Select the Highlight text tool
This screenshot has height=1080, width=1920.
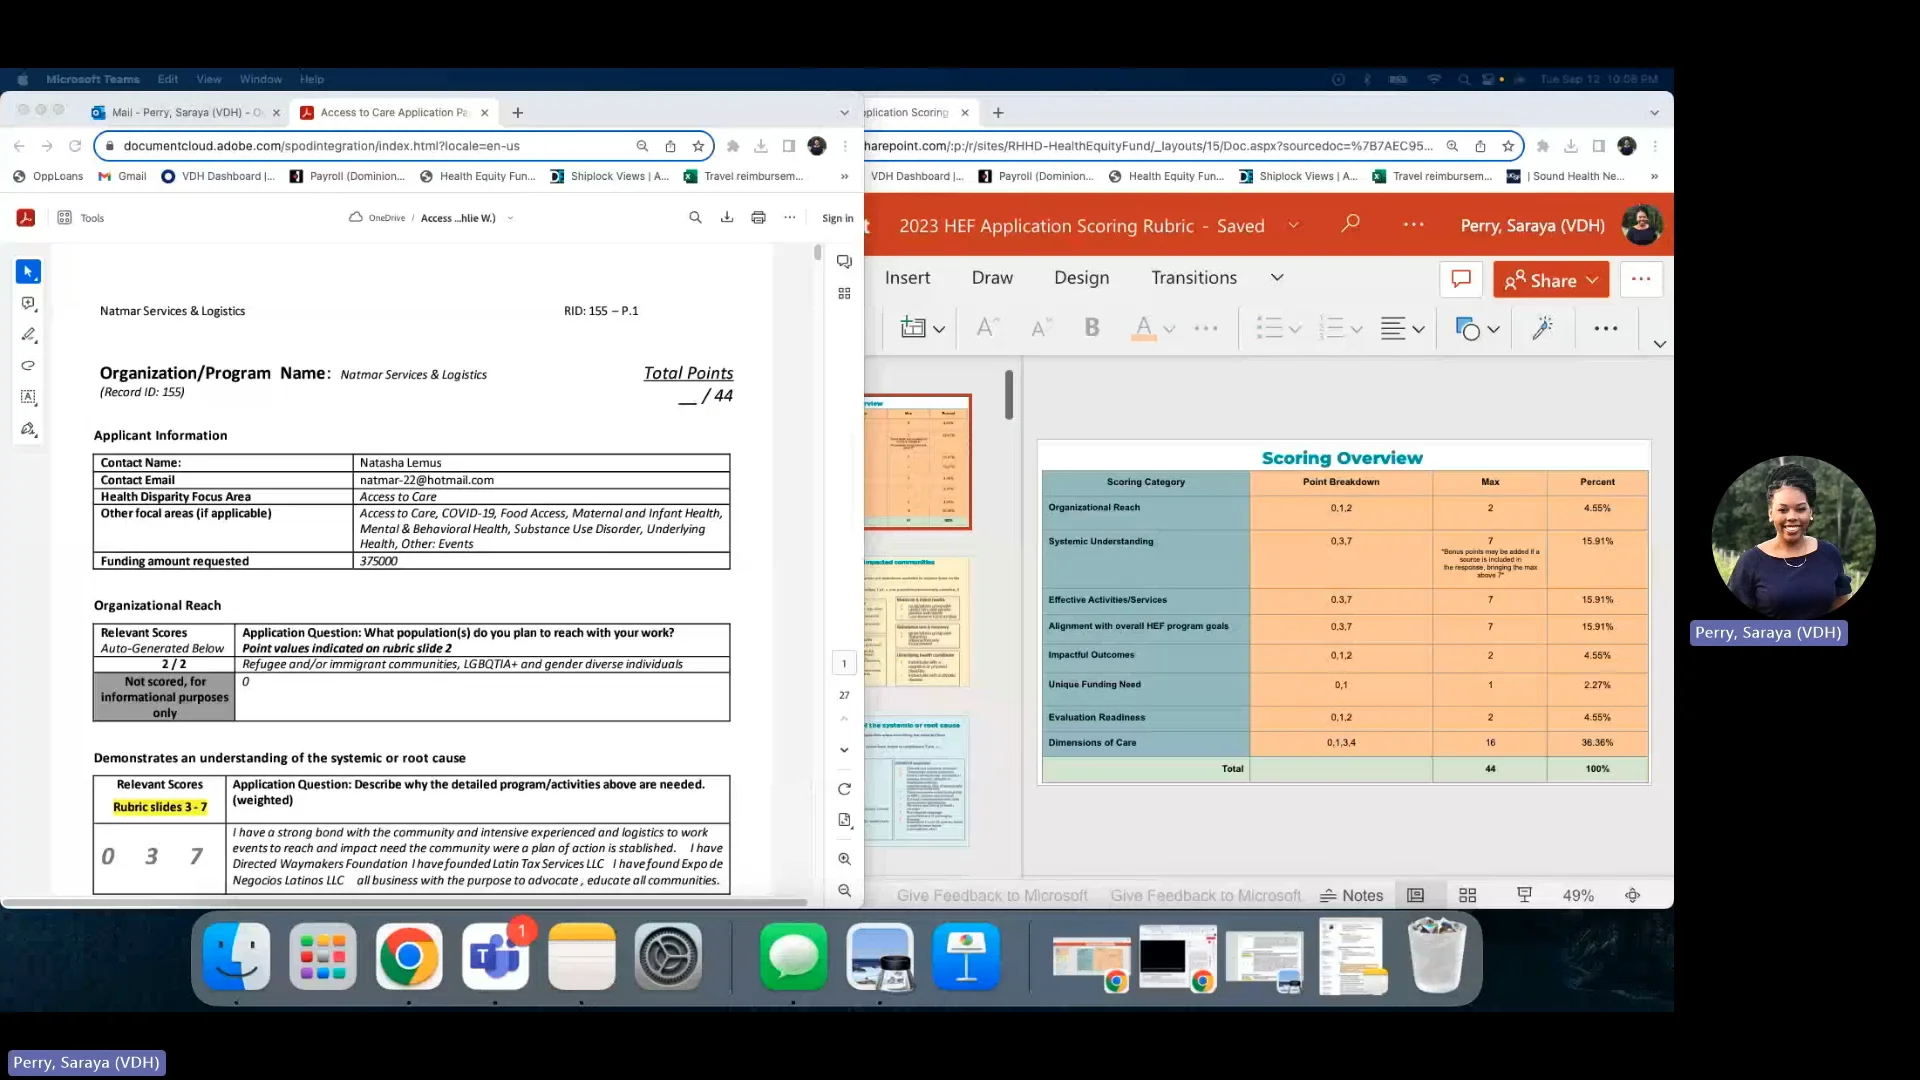click(28, 335)
